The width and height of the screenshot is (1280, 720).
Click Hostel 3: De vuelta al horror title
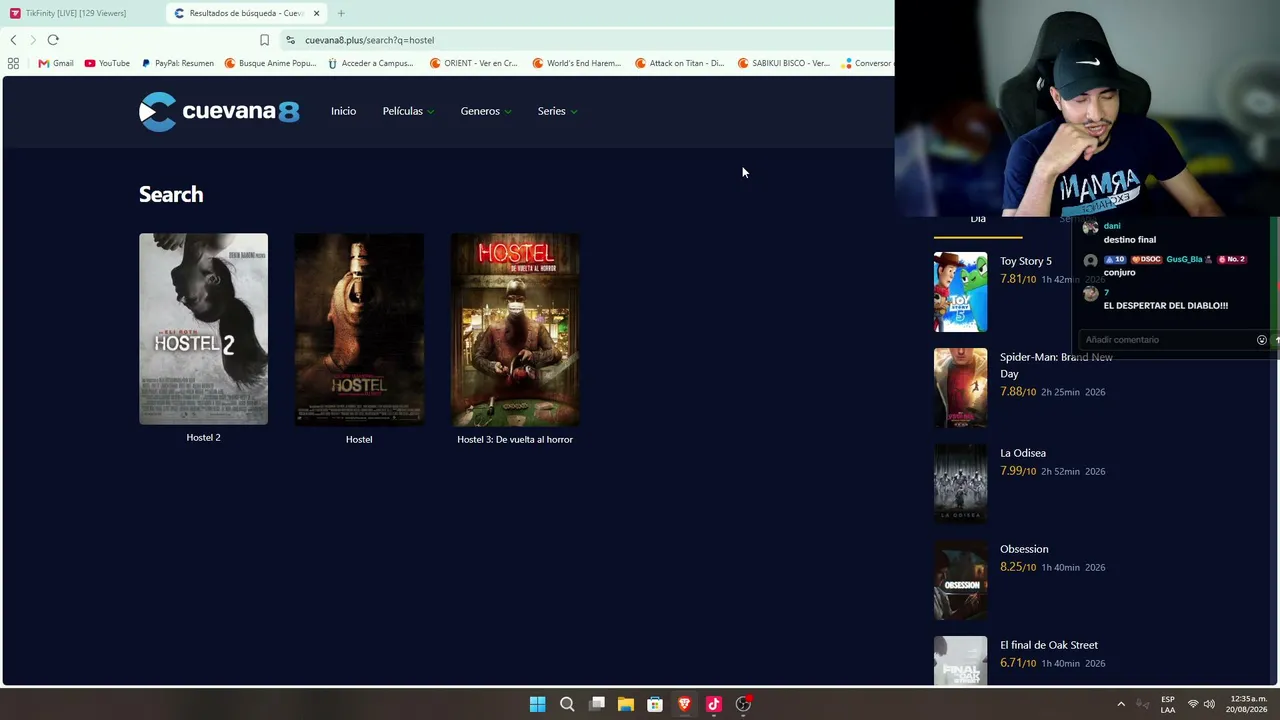pyautogui.click(x=515, y=439)
